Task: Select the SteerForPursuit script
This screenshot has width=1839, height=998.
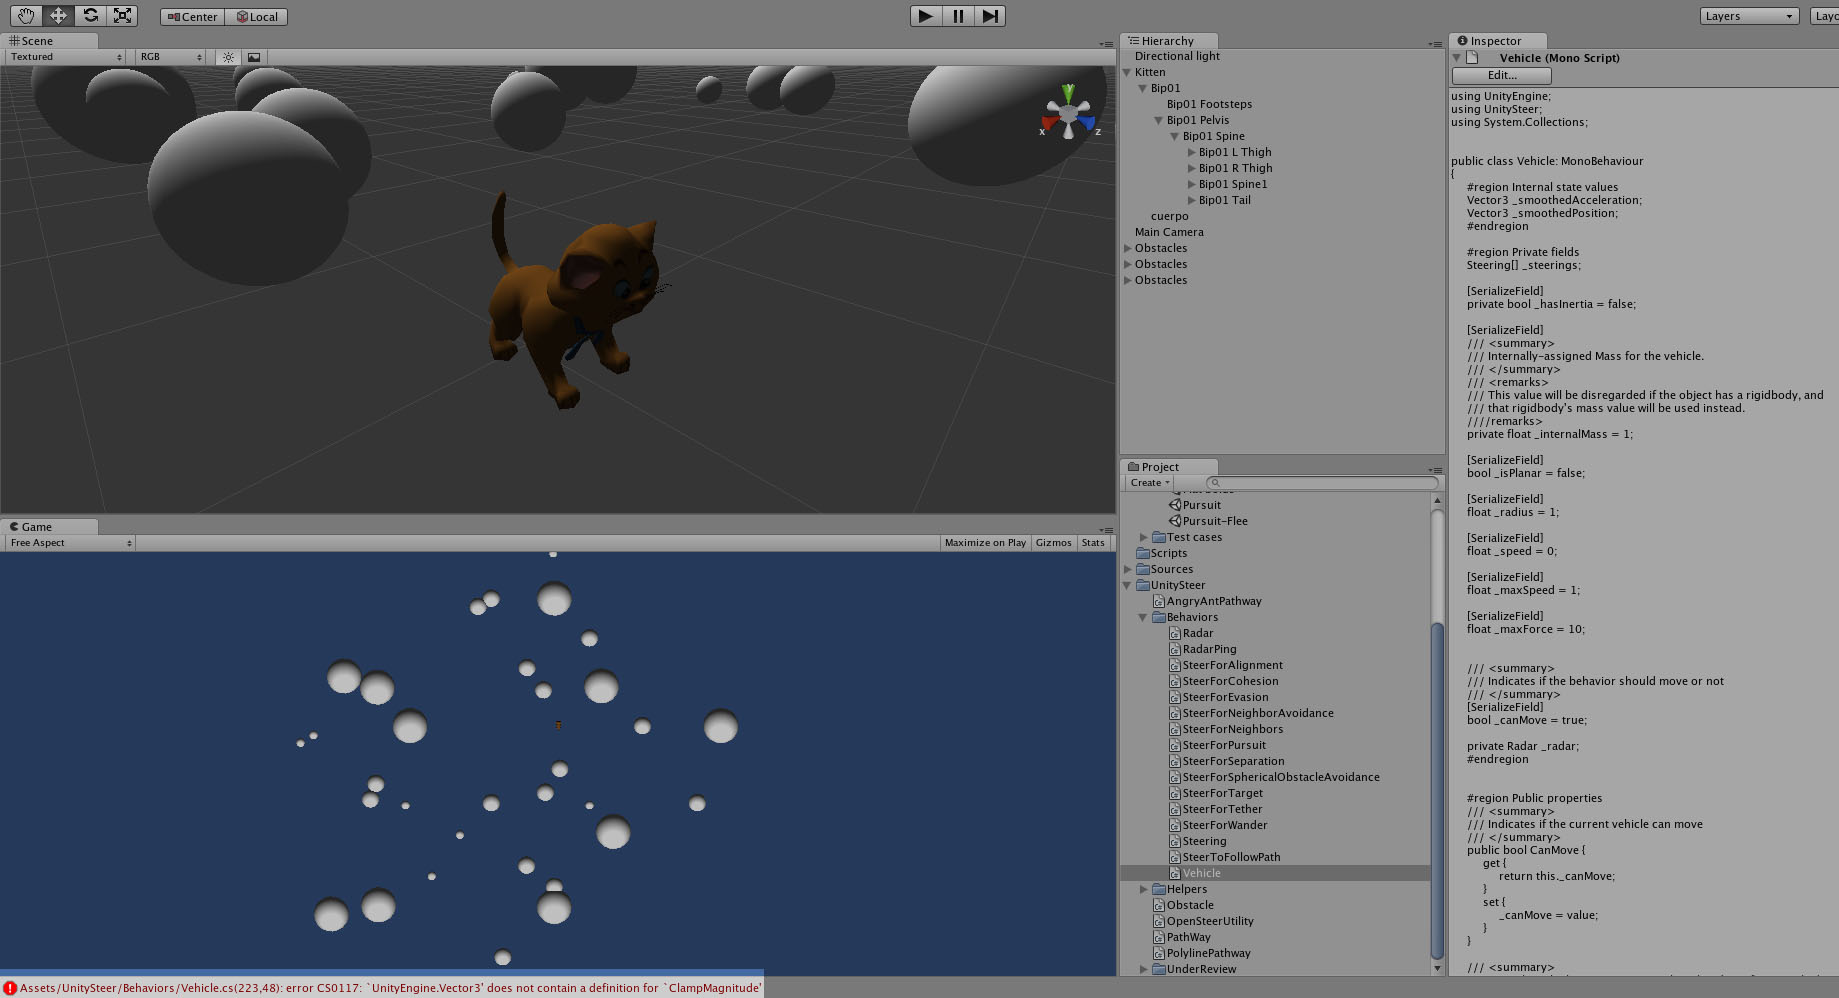Action: tap(1224, 744)
